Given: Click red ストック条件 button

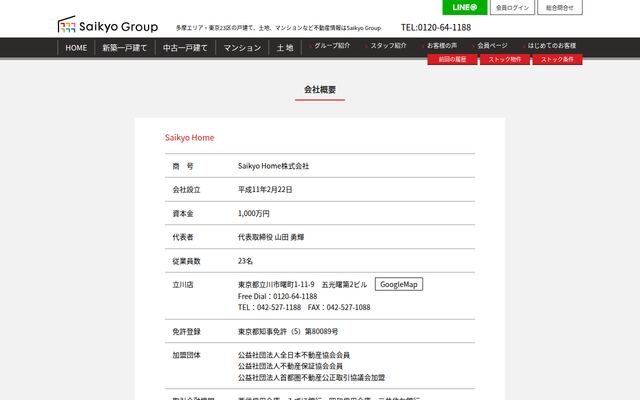Looking at the screenshot, I should [557, 60].
